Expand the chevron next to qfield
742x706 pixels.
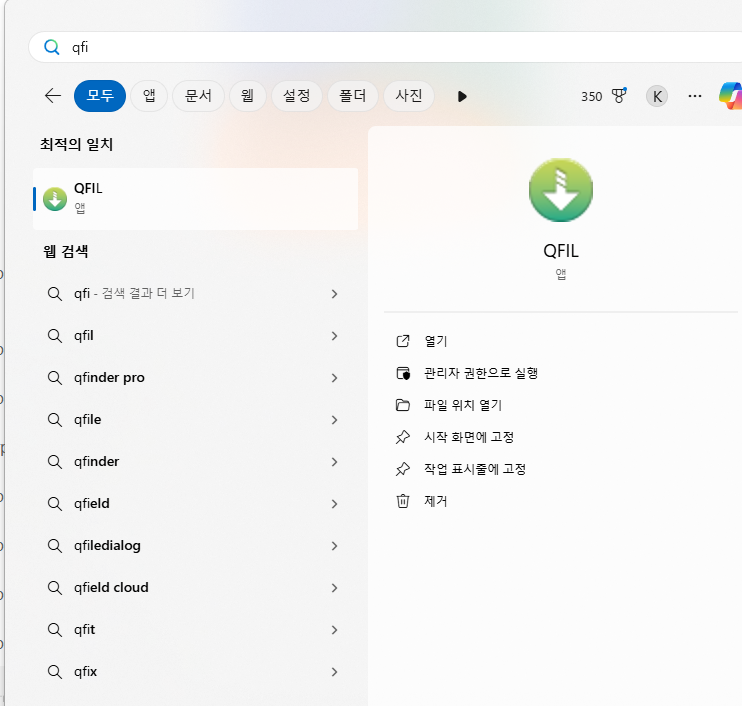(x=335, y=504)
